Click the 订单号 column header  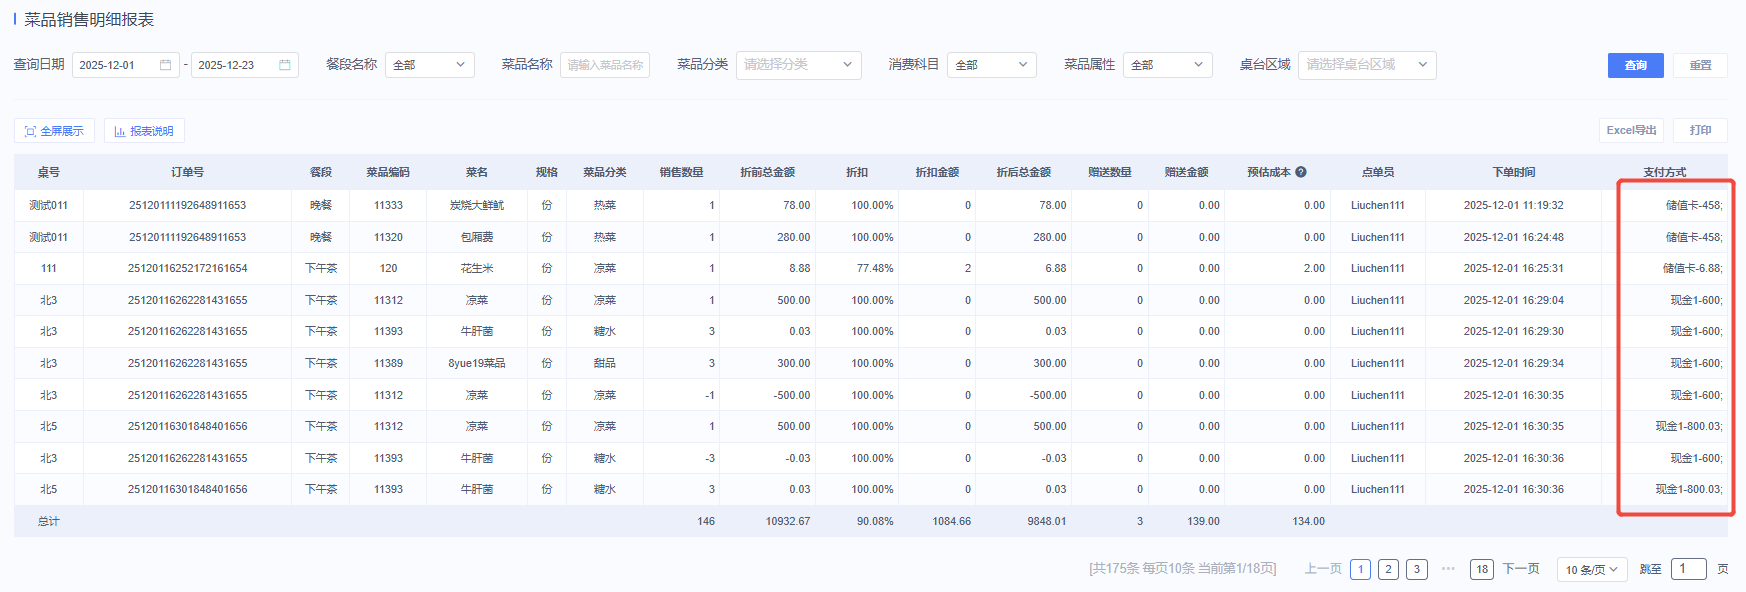[x=187, y=172]
